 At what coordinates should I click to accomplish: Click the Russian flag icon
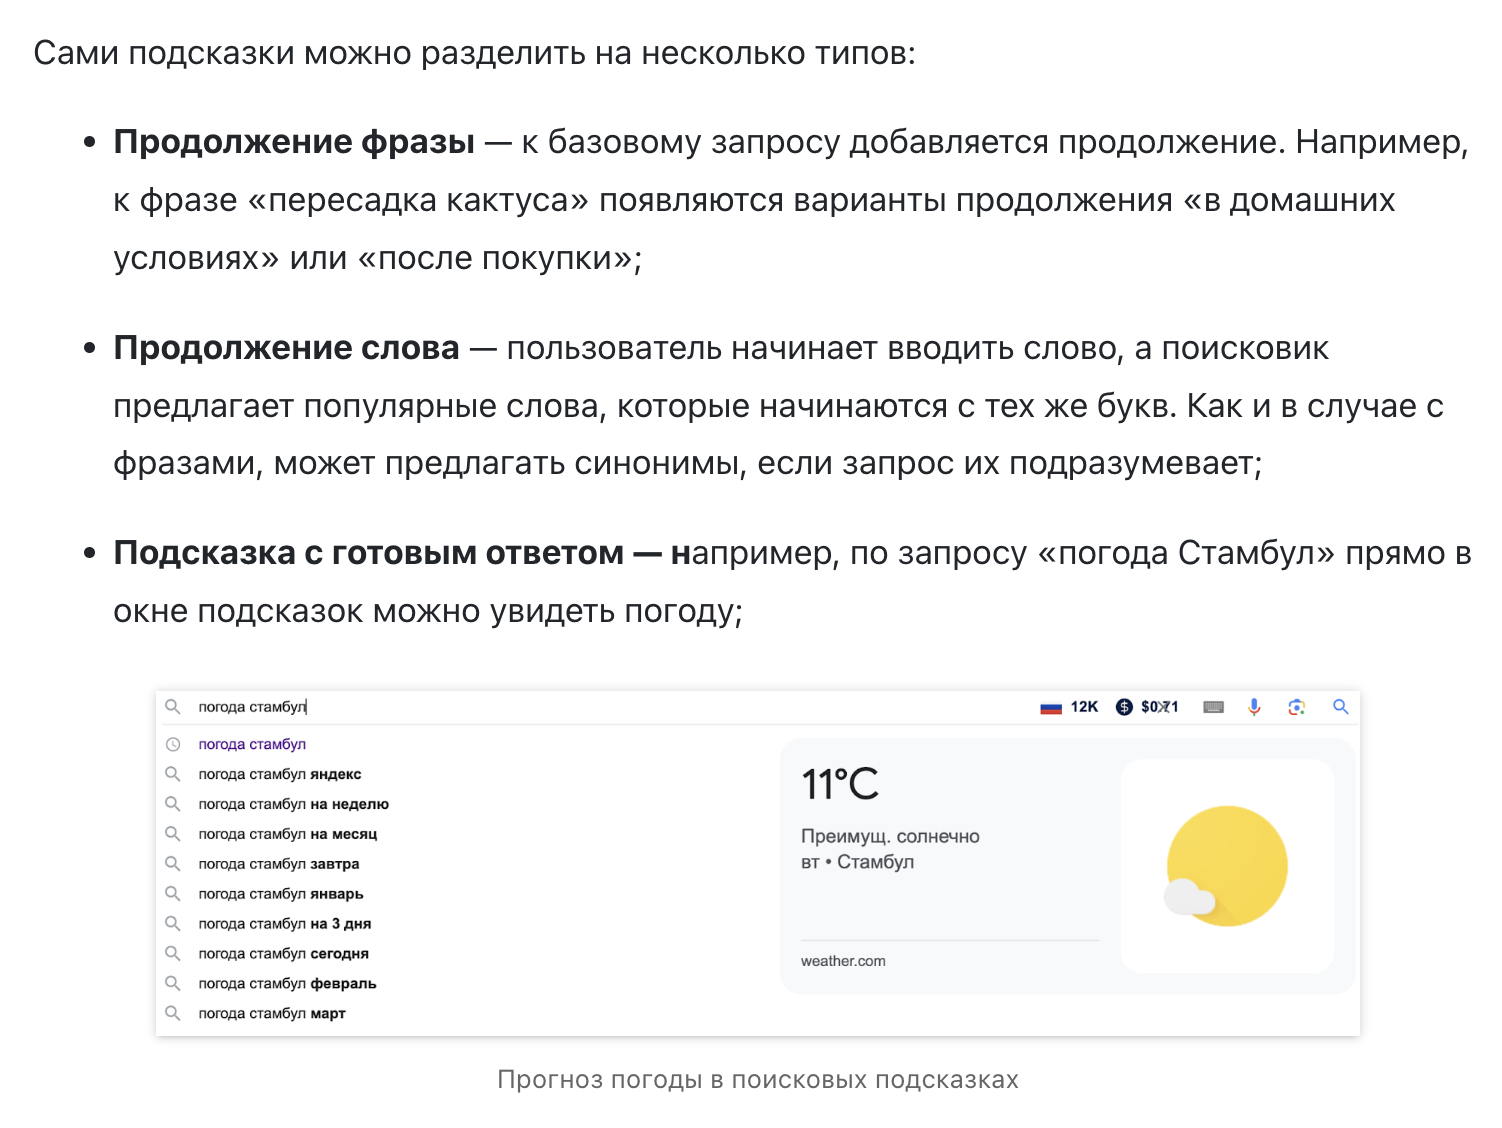(1050, 706)
